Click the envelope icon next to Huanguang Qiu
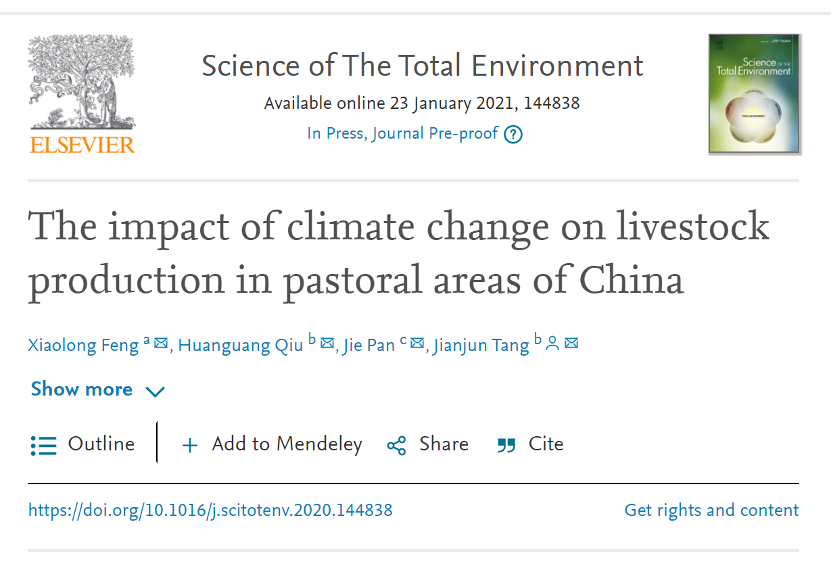The width and height of the screenshot is (832, 566). tap(326, 344)
